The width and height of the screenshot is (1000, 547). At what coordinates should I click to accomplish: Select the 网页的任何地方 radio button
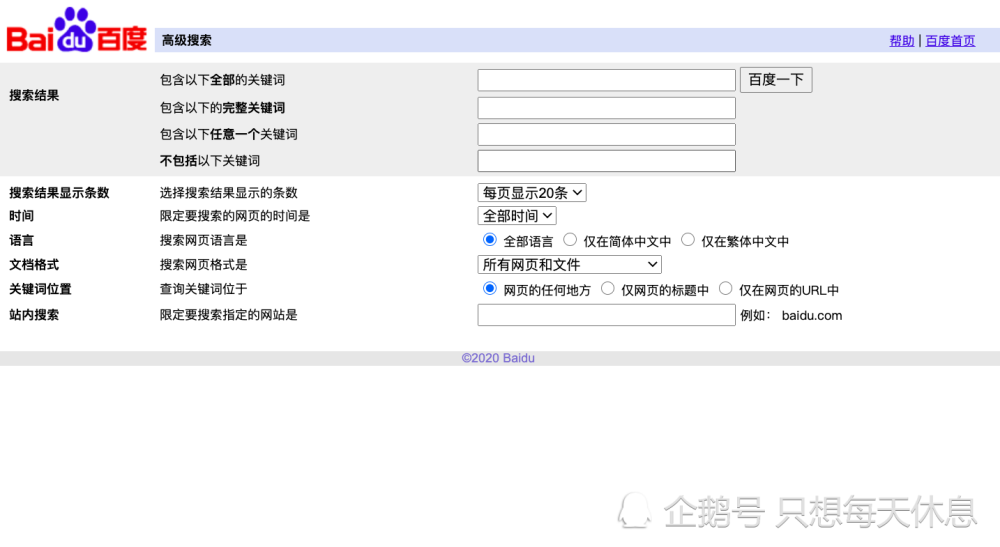pyautogui.click(x=490, y=289)
